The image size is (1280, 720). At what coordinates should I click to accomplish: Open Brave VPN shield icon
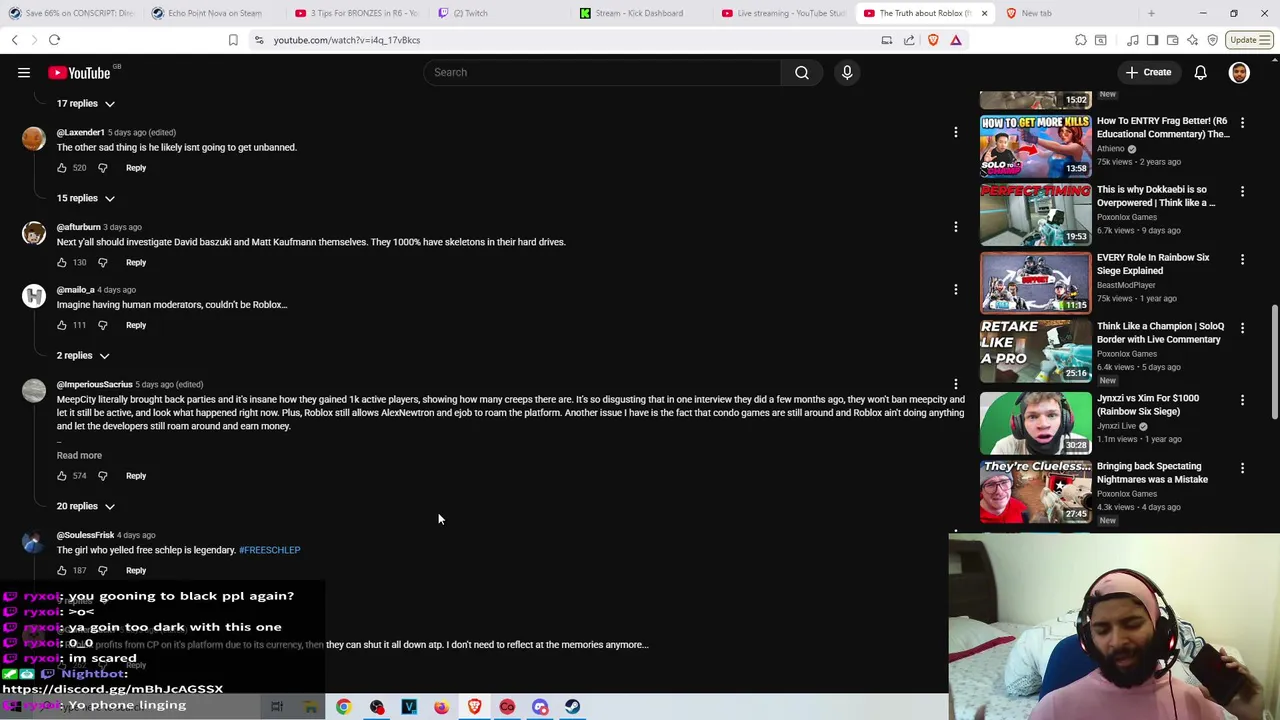(x=1212, y=40)
